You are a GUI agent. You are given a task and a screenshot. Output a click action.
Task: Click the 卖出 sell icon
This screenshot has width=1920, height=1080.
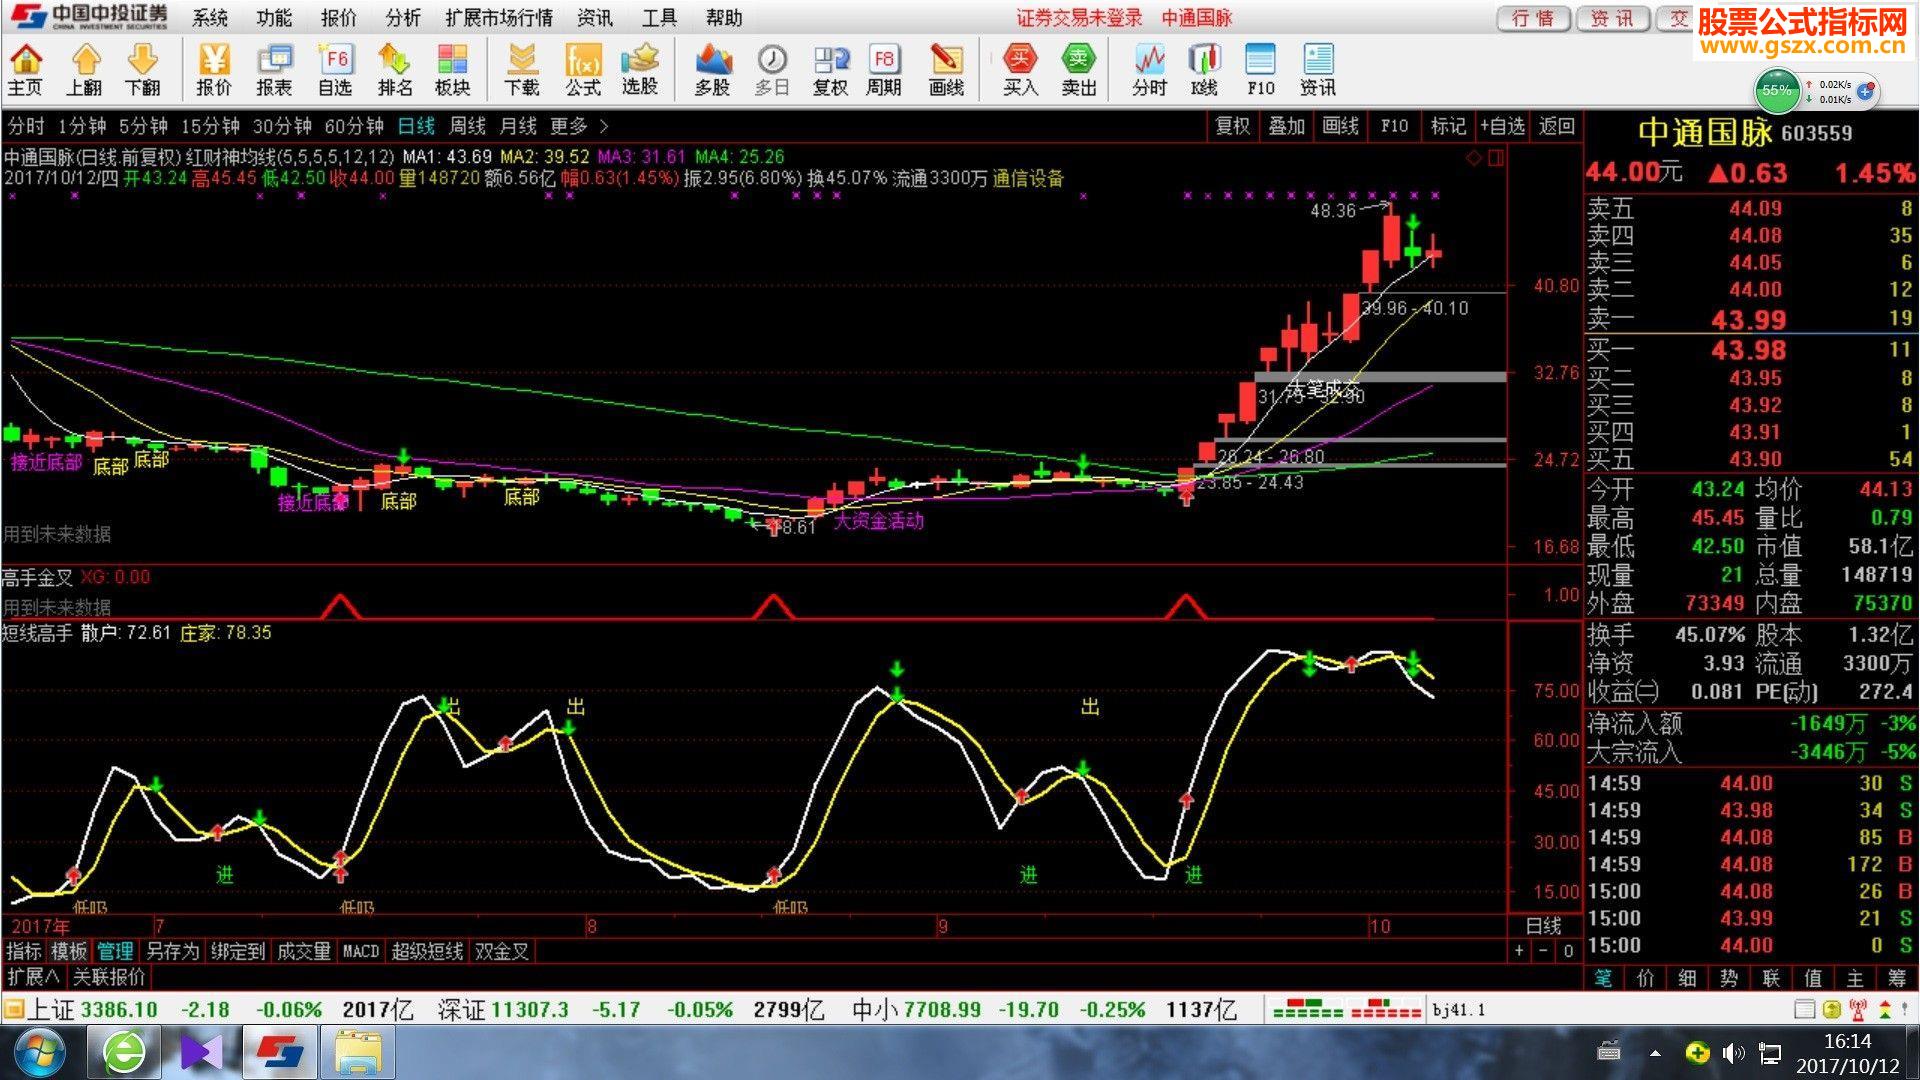[1079, 70]
